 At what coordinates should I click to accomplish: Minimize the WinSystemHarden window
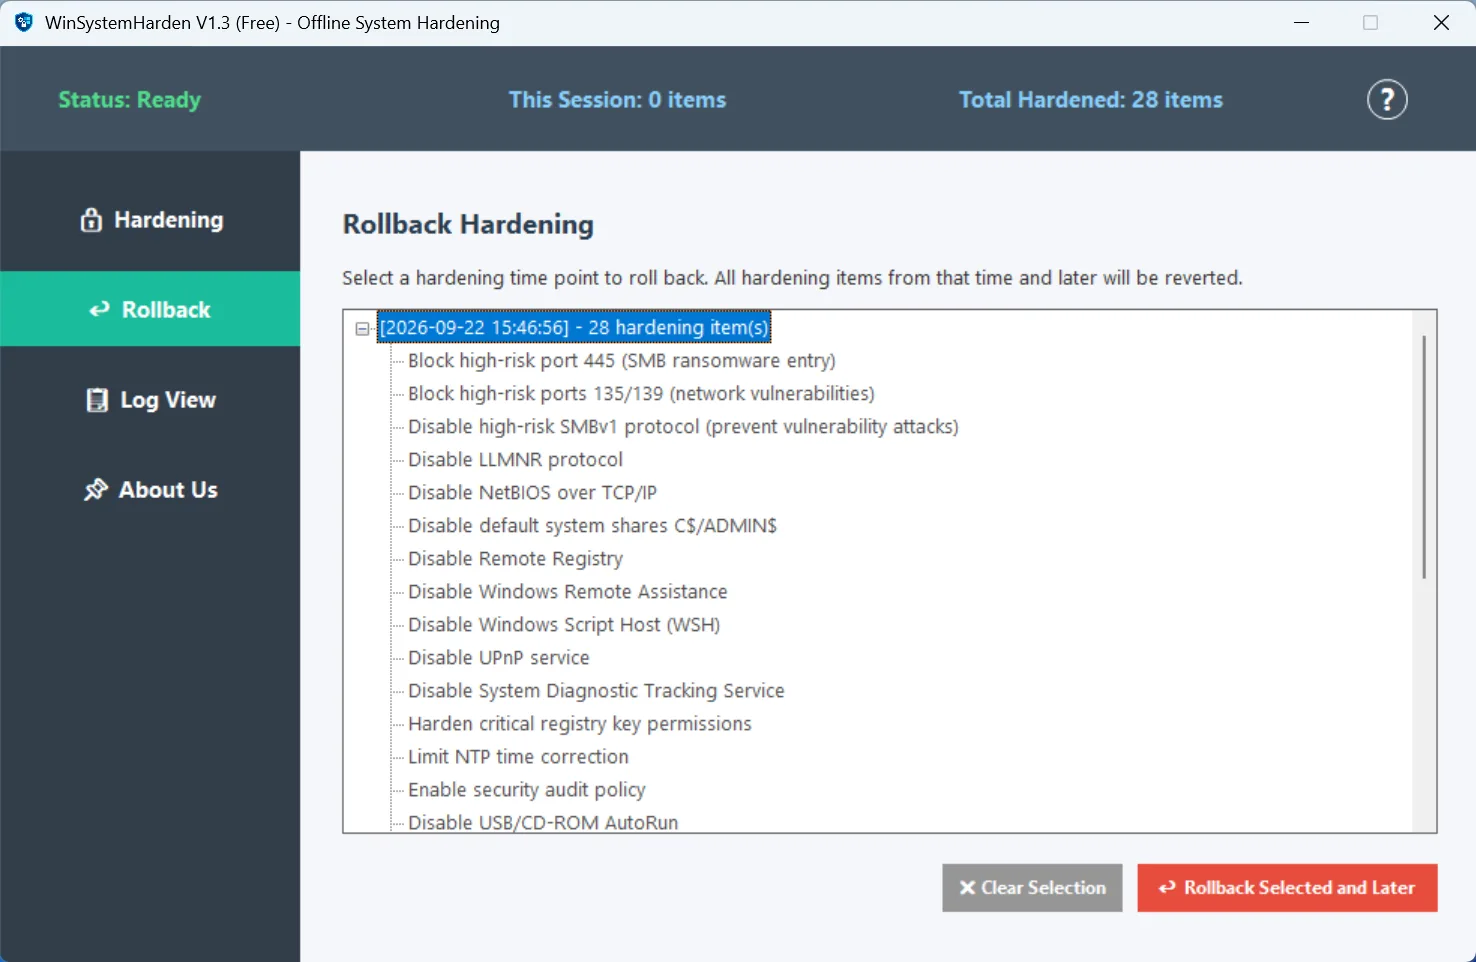(1301, 22)
